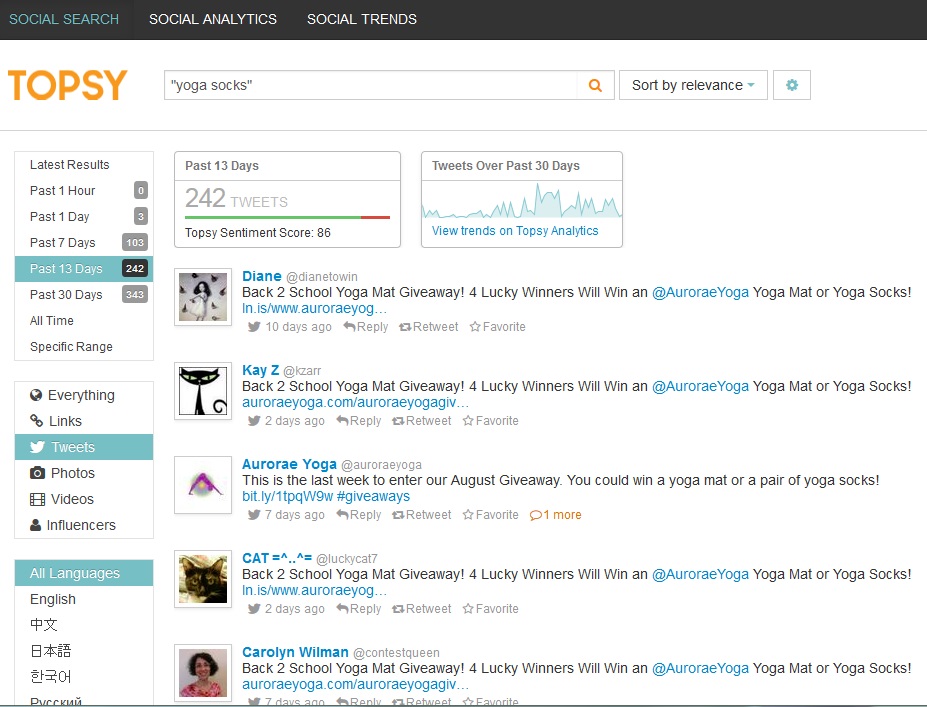This screenshot has height=707, width=927.
Task: Open the #giveaways hashtag
Action: pyautogui.click(x=373, y=497)
